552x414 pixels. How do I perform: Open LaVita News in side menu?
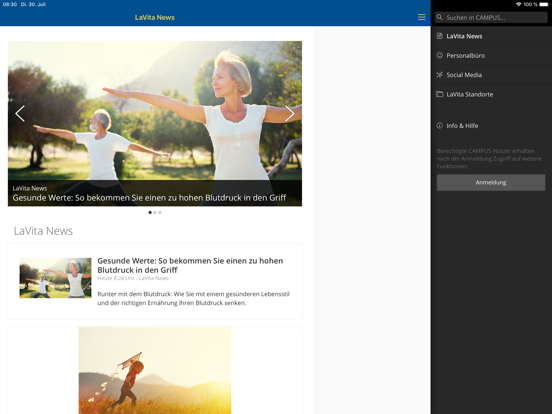(491, 36)
